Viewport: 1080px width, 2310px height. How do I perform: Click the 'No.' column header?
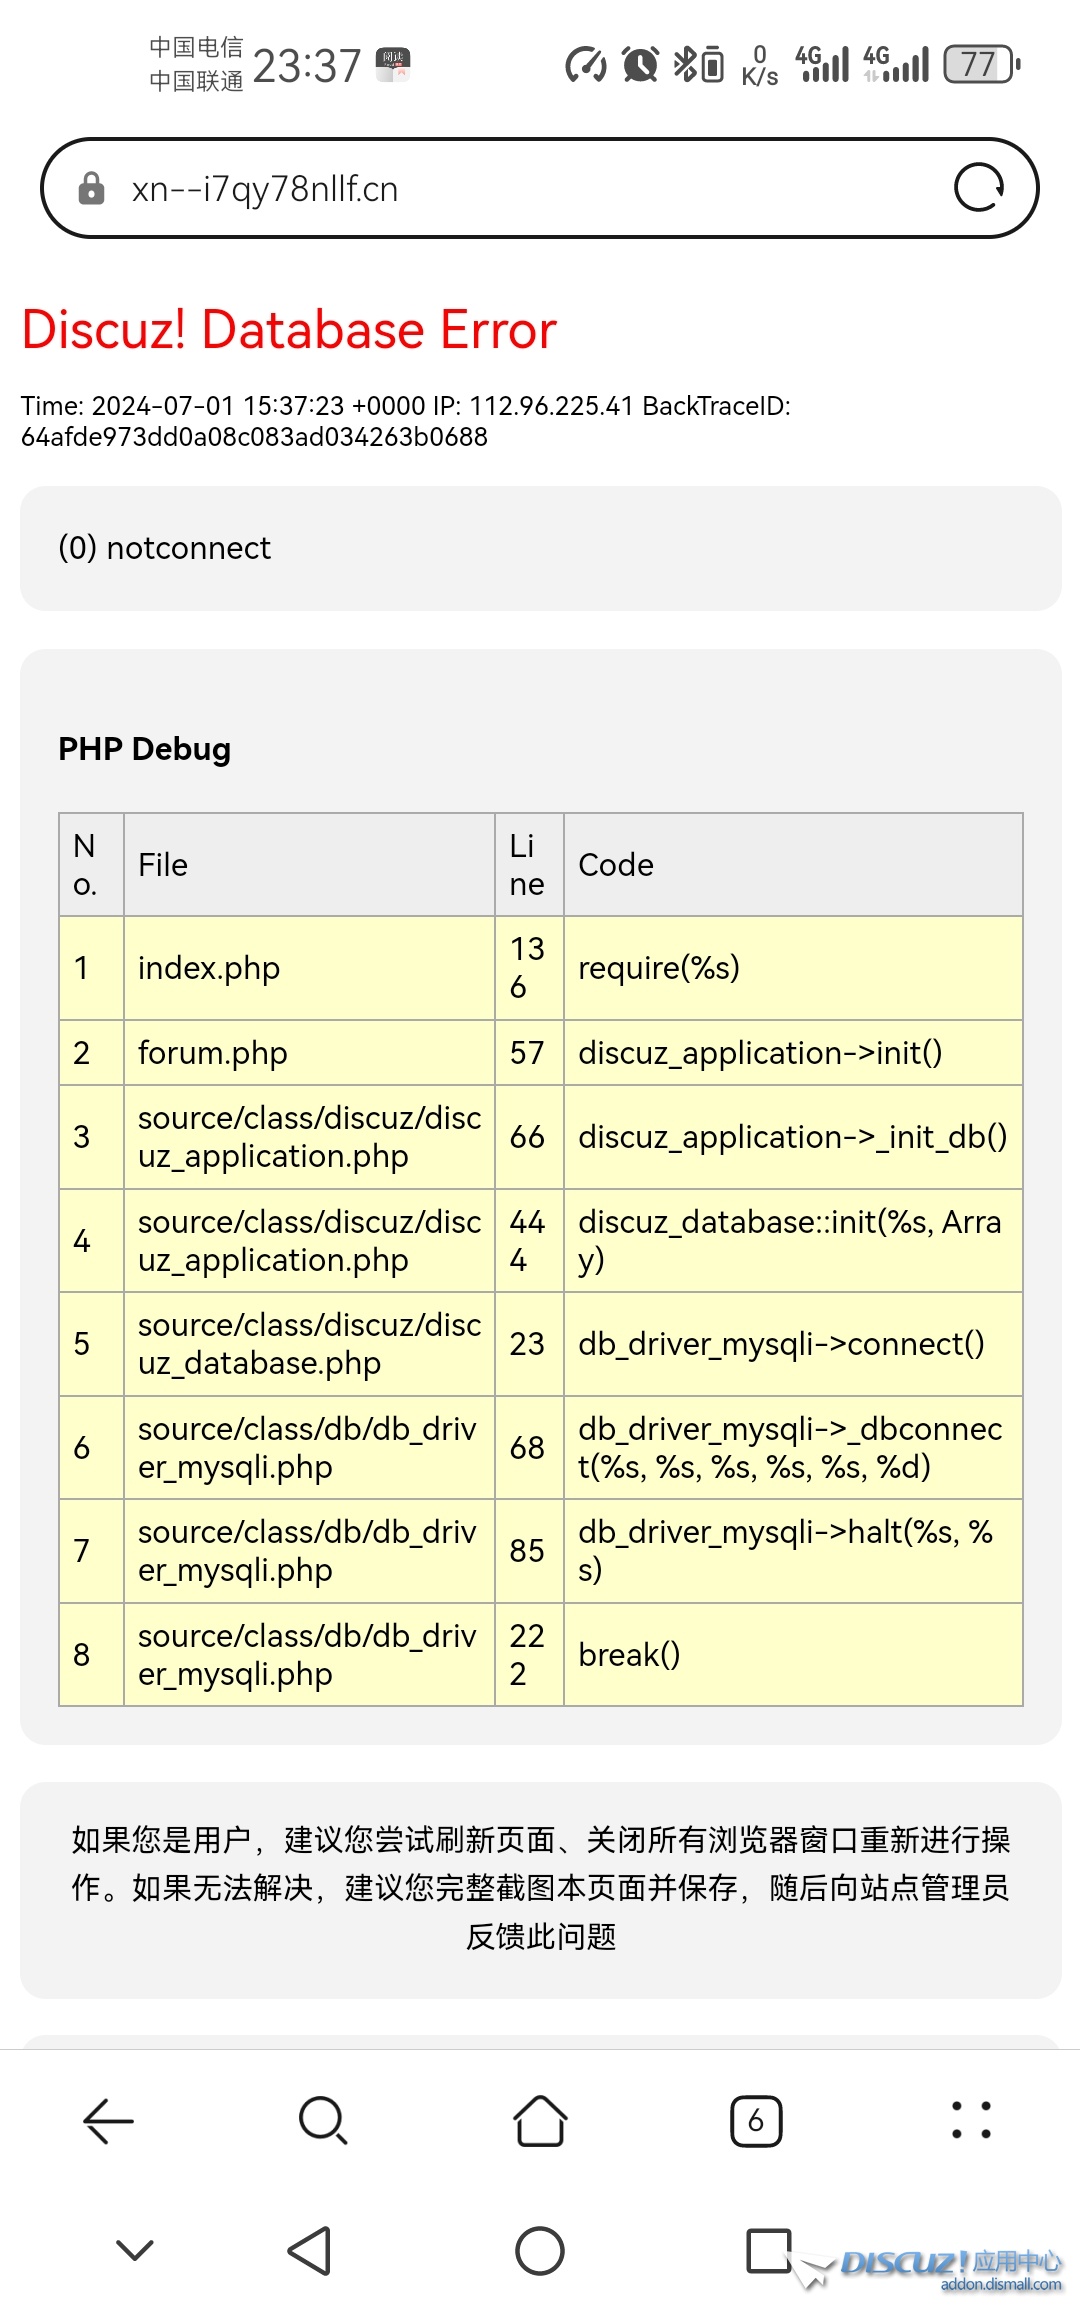[x=91, y=865]
